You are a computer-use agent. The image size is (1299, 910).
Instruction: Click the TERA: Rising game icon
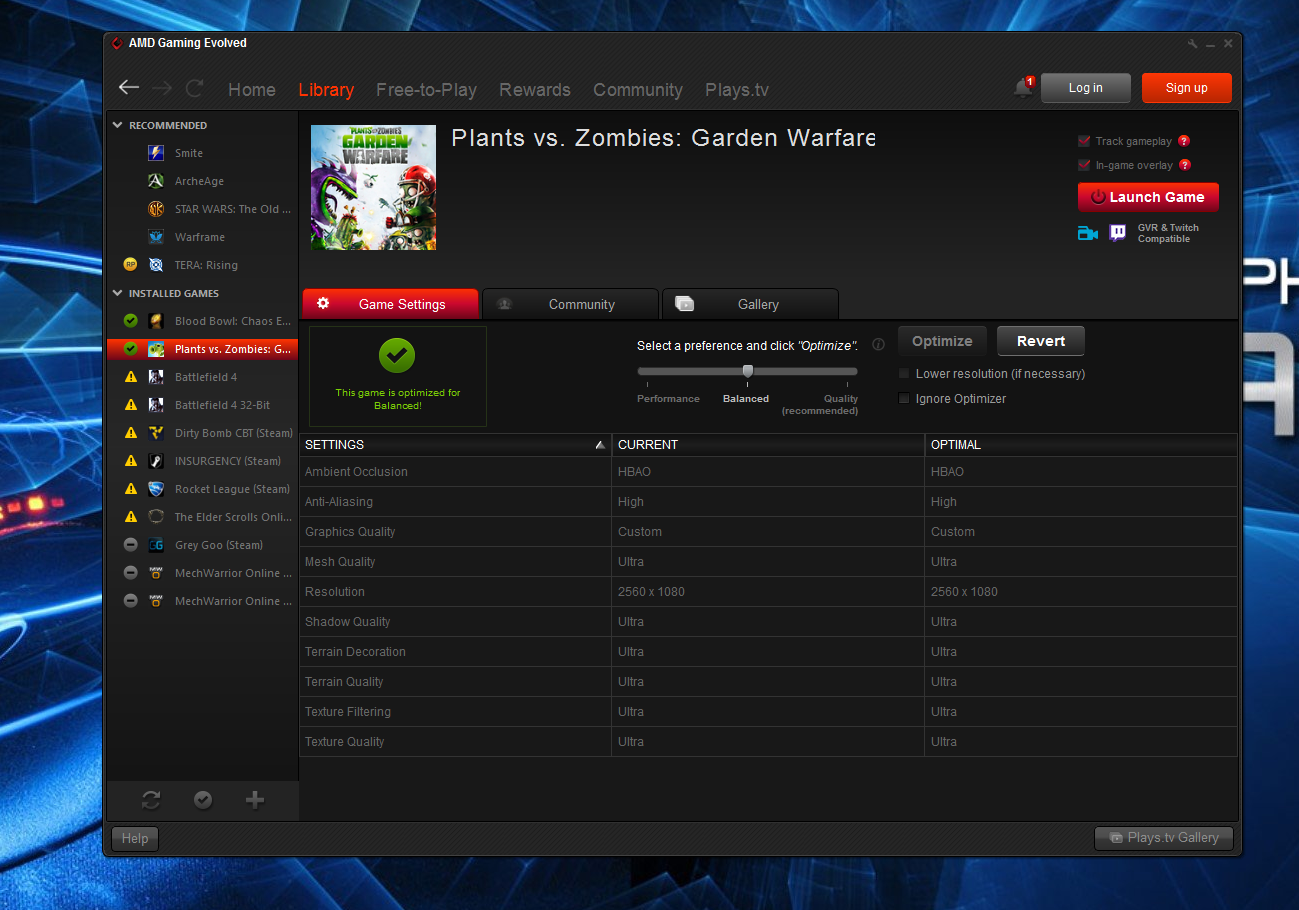tap(156, 265)
